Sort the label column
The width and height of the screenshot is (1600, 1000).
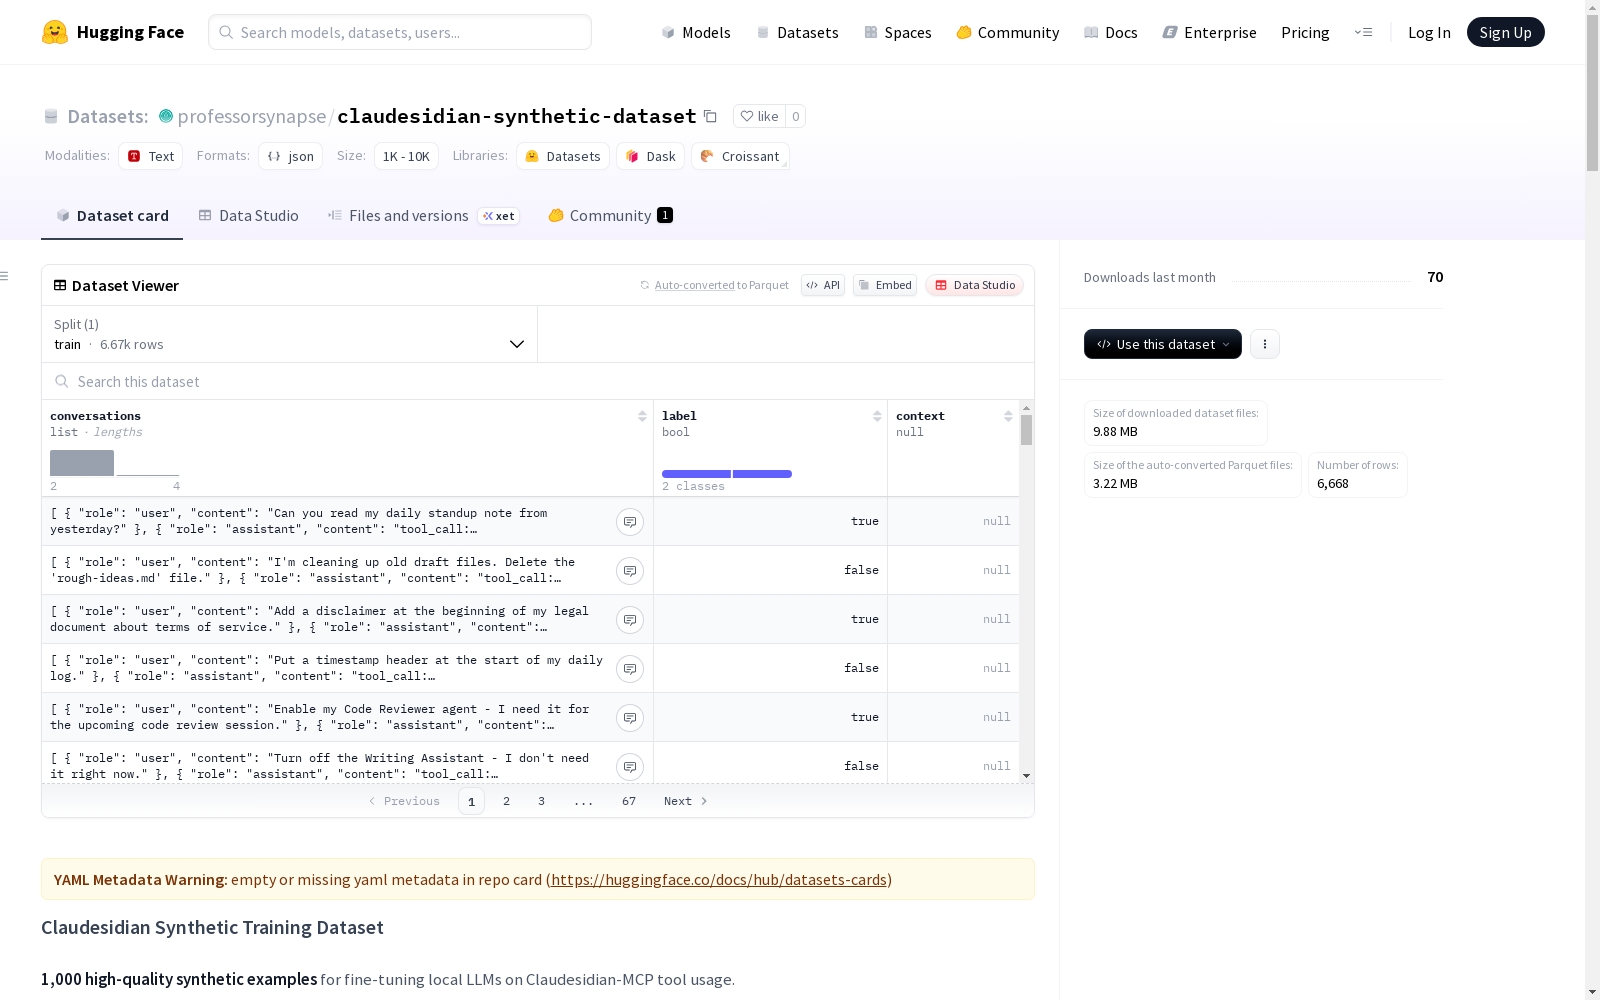pos(877,416)
